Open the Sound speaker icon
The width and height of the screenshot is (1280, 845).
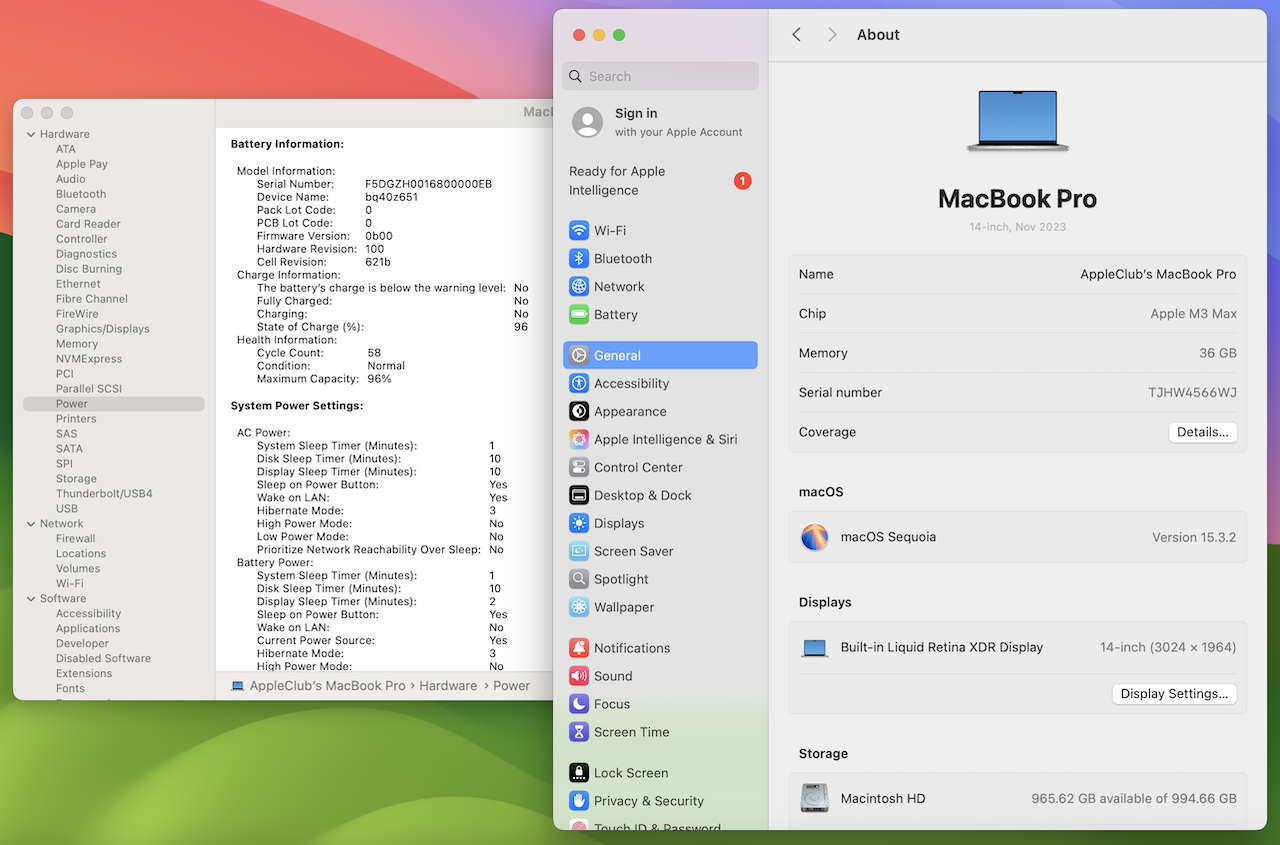[579, 676]
